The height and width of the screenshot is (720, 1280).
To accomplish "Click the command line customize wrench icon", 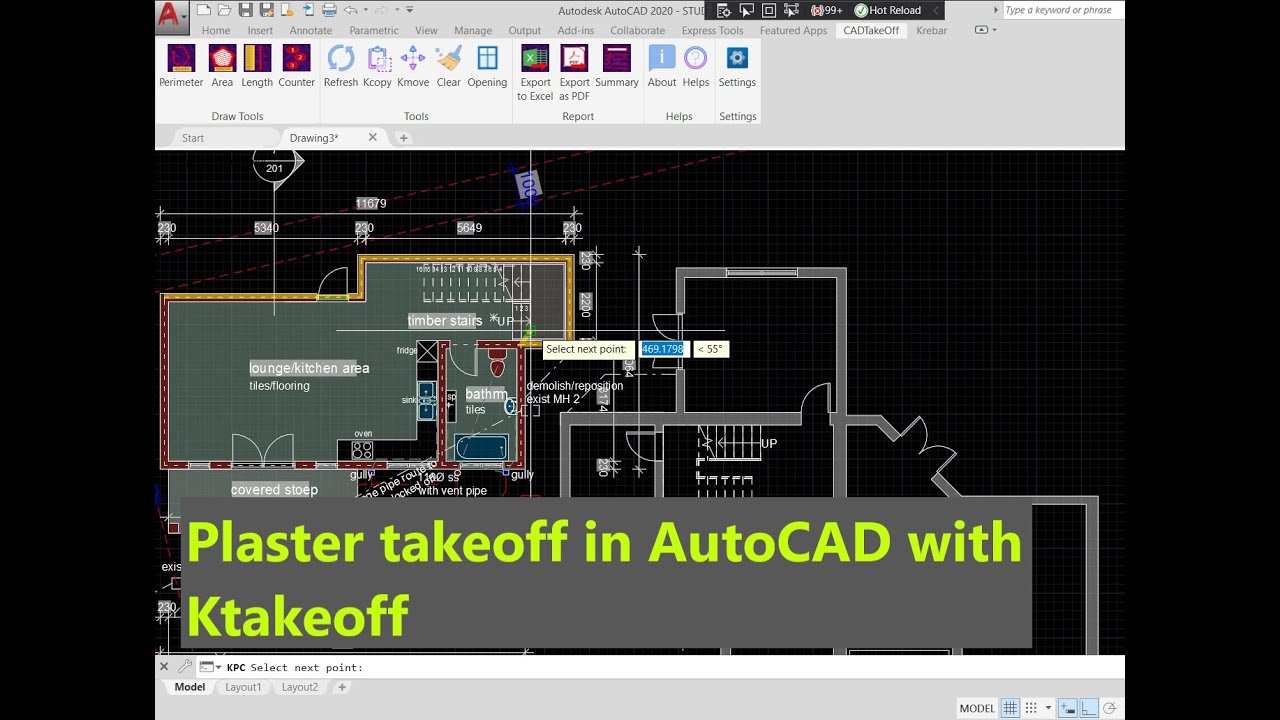I will 185,666.
